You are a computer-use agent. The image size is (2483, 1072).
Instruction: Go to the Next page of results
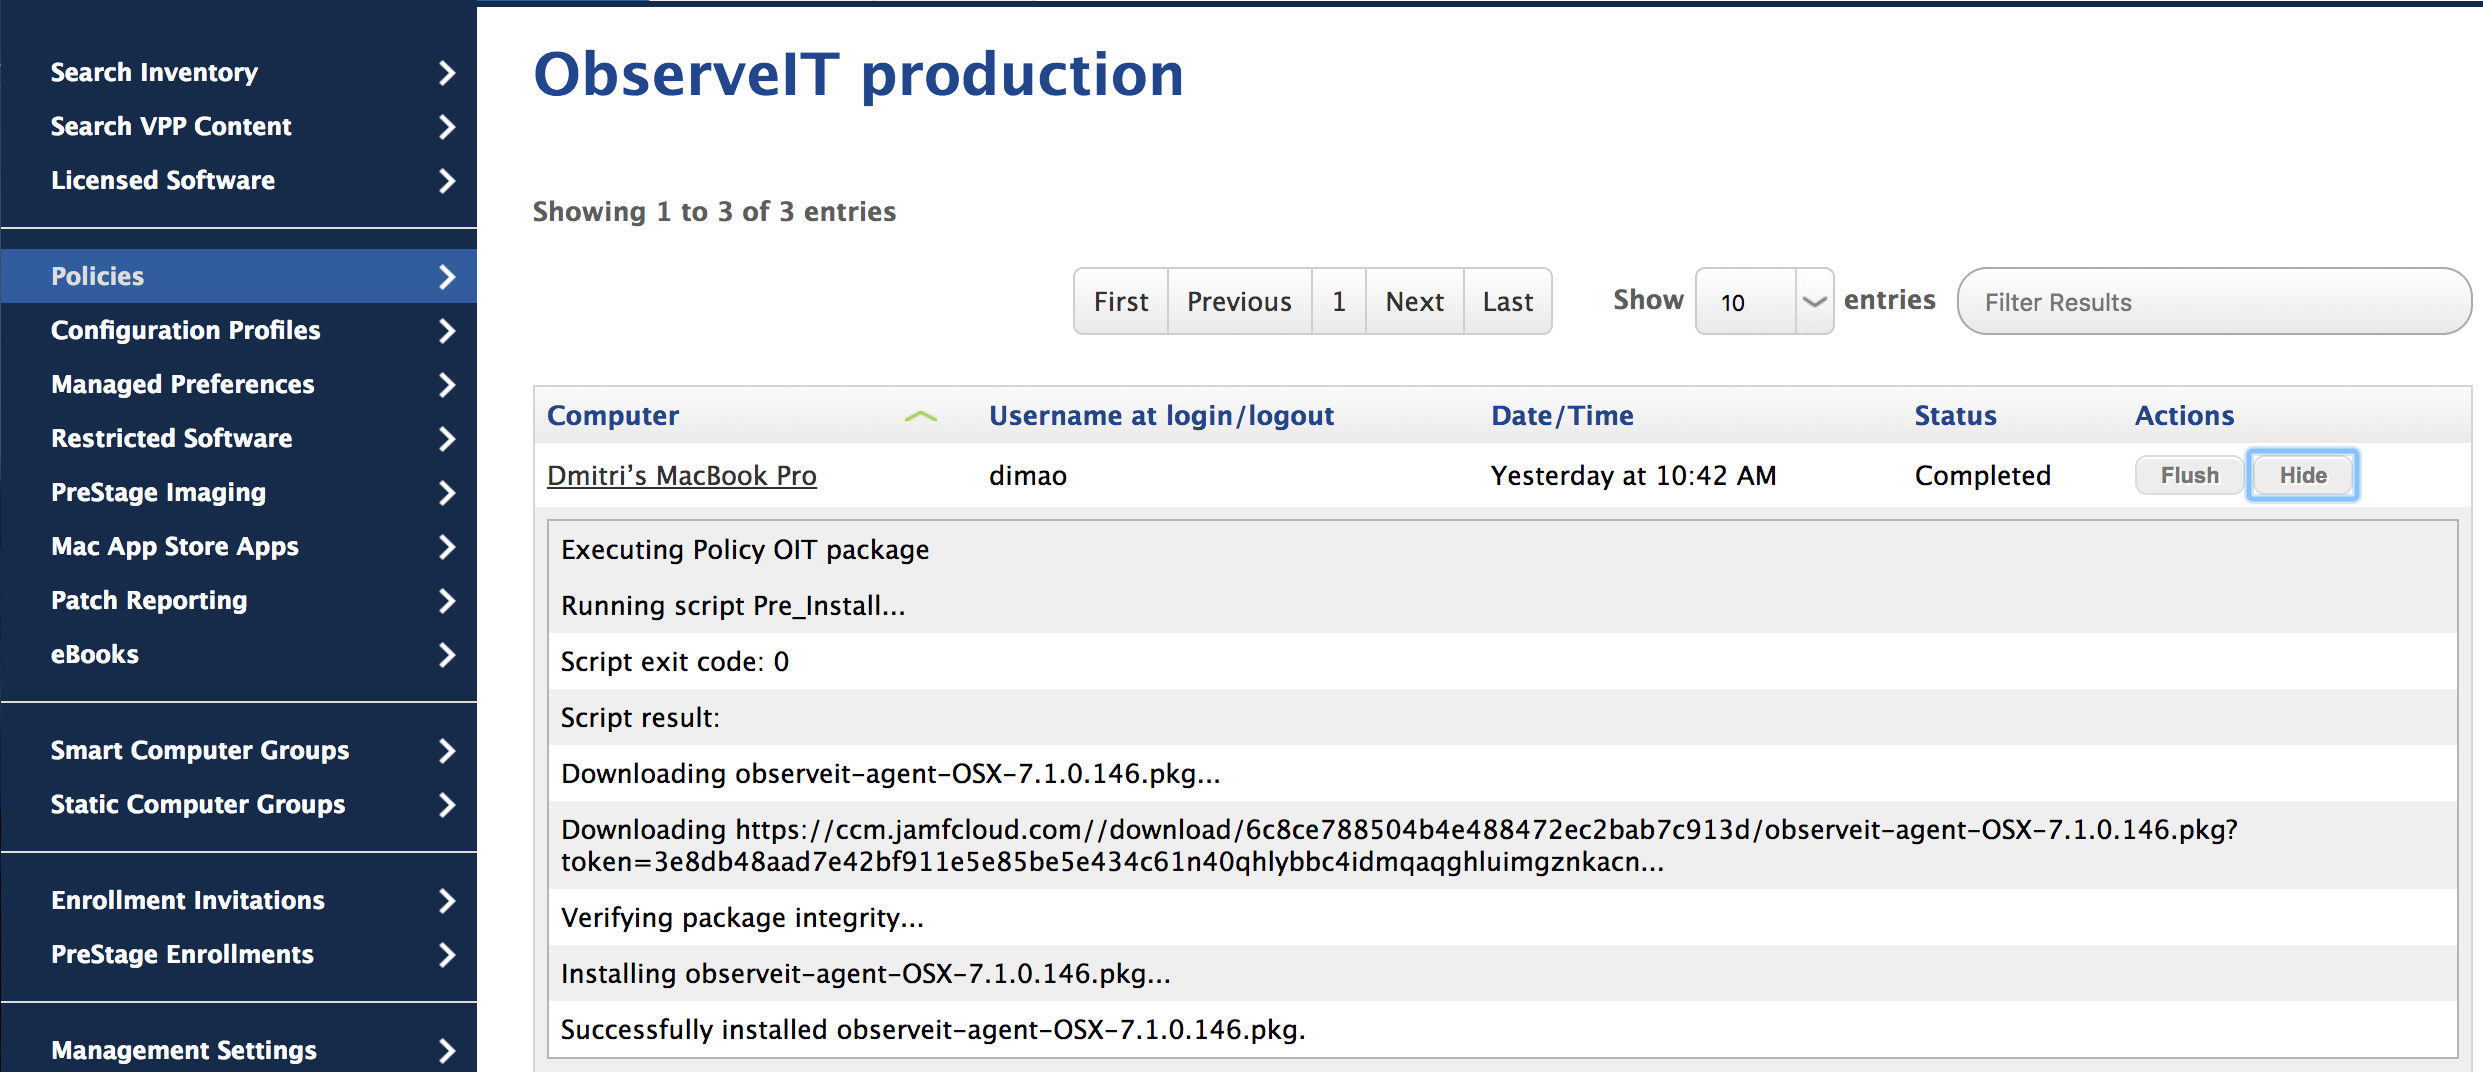coord(1414,302)
